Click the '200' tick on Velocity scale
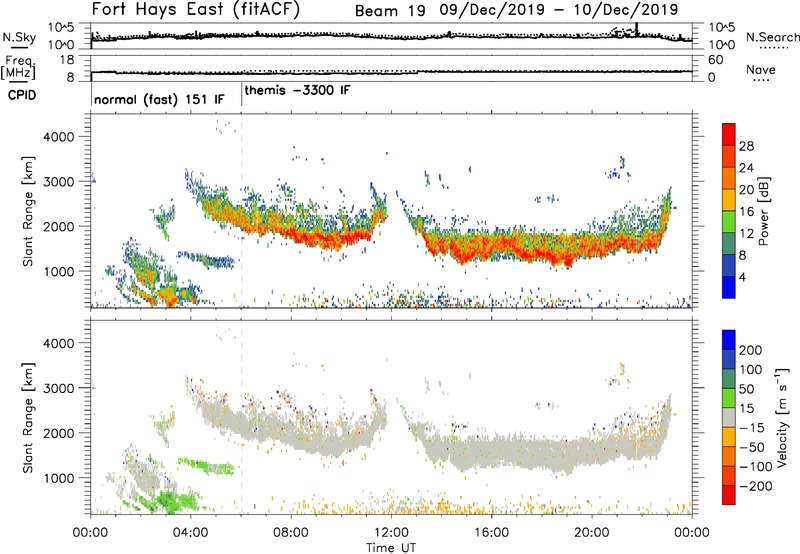 coord(751,350)
